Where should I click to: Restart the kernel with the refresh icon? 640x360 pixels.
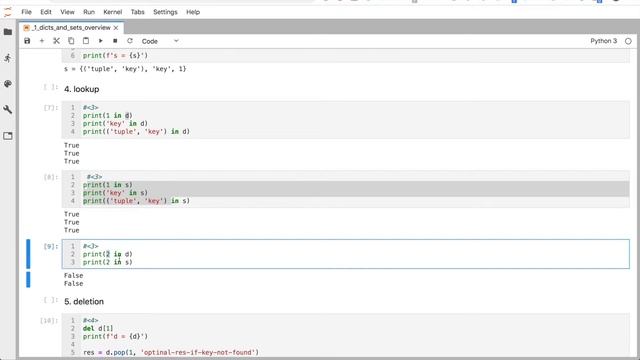(130, 41)
